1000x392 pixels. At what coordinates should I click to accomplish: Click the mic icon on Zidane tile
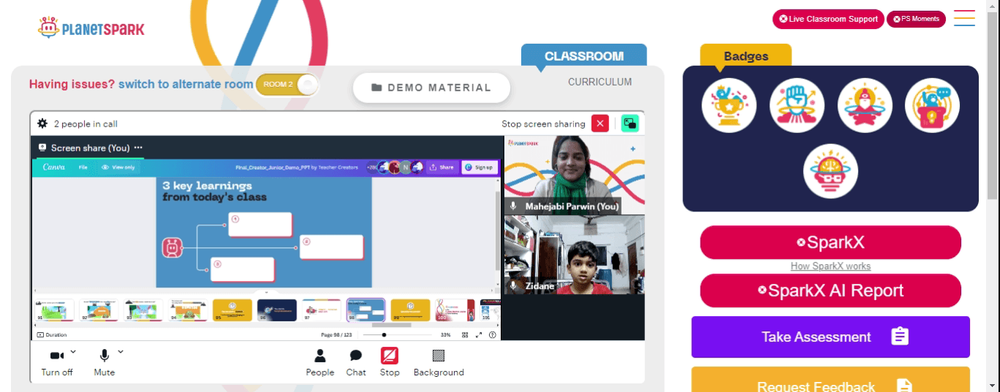[x=513, y=287]
